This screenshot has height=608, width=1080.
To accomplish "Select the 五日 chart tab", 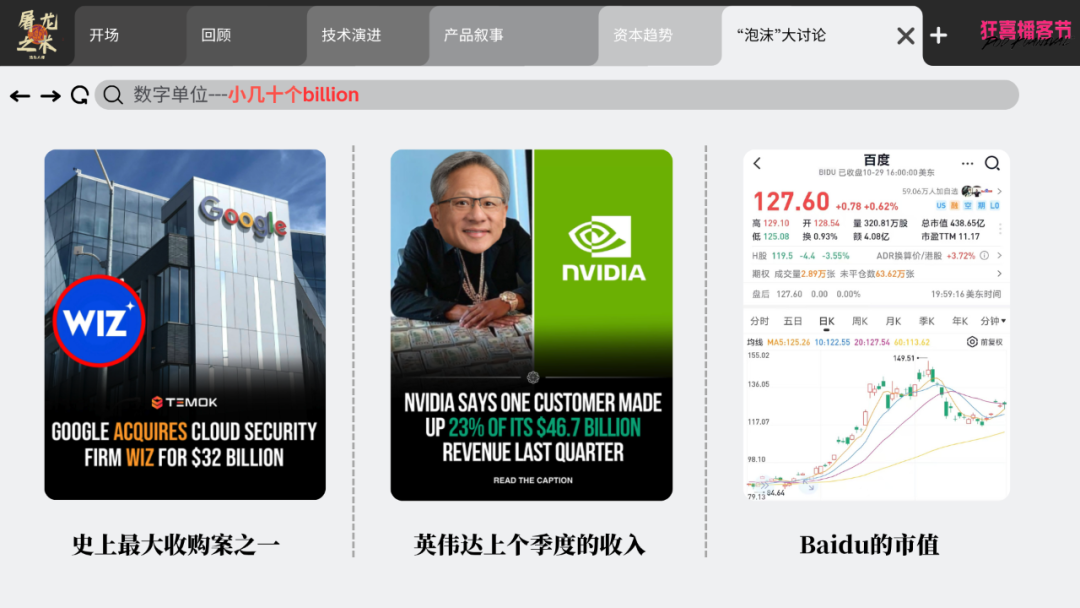I will (793, 321).
